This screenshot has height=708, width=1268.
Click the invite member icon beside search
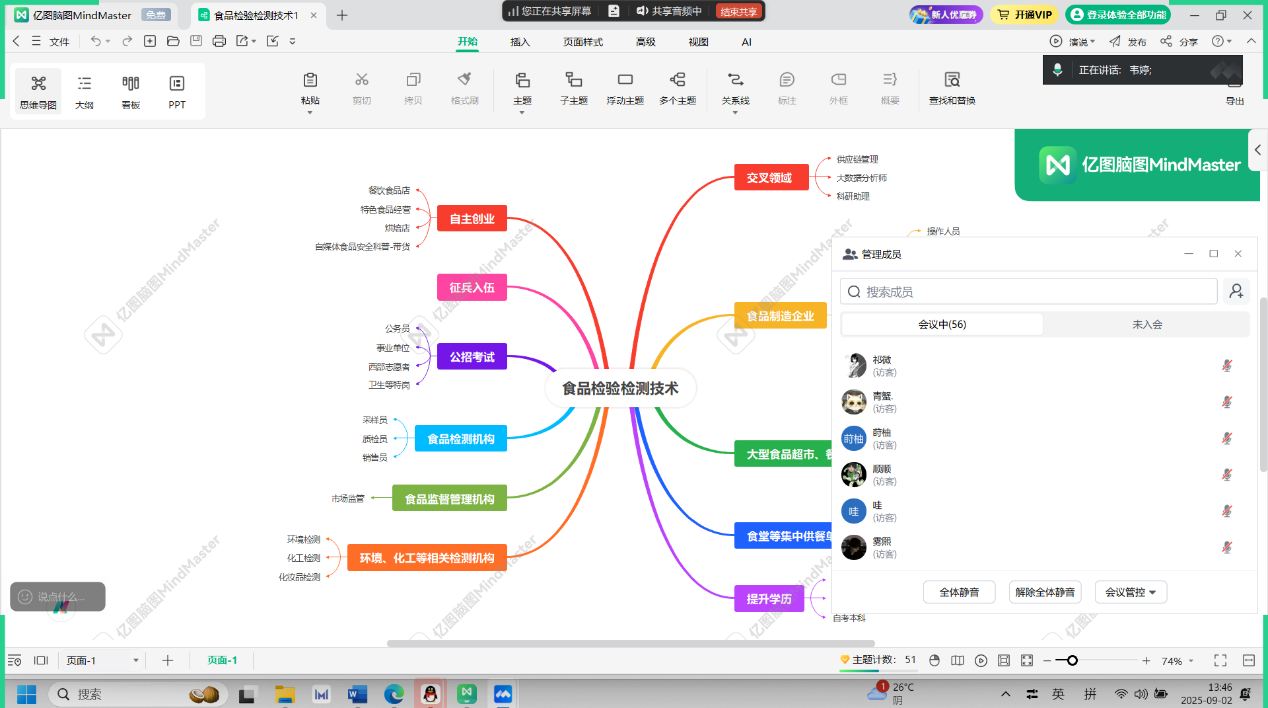pyautogui.click(x=1236, y=291)
